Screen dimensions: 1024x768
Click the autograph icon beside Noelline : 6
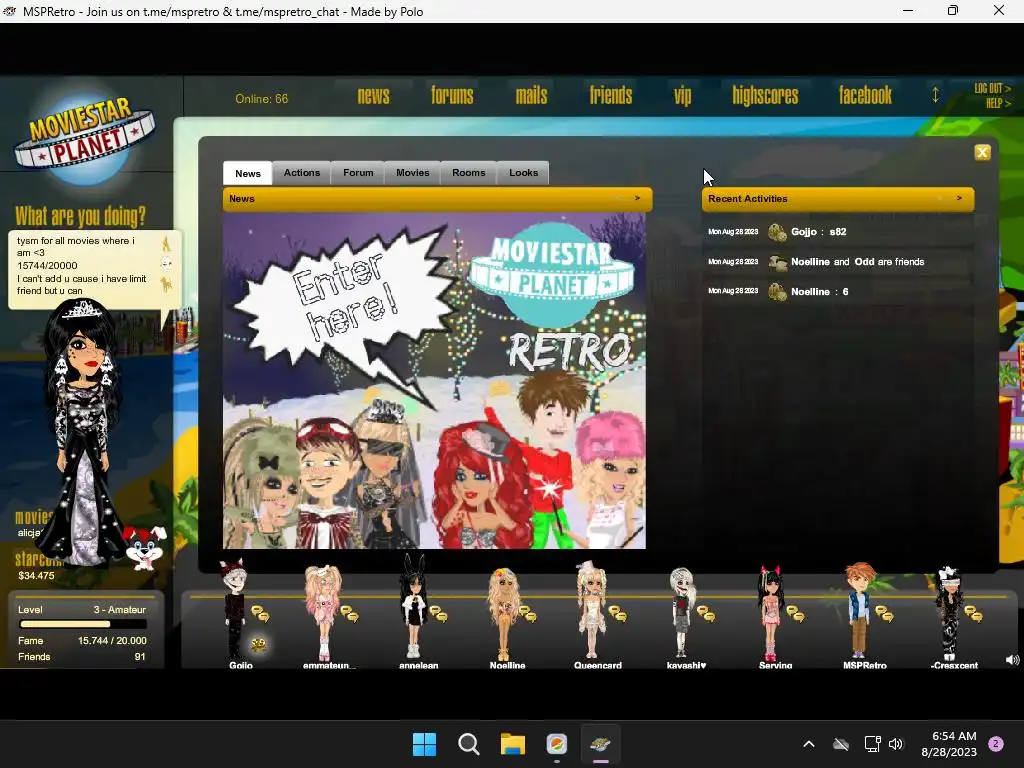(777, 291)
